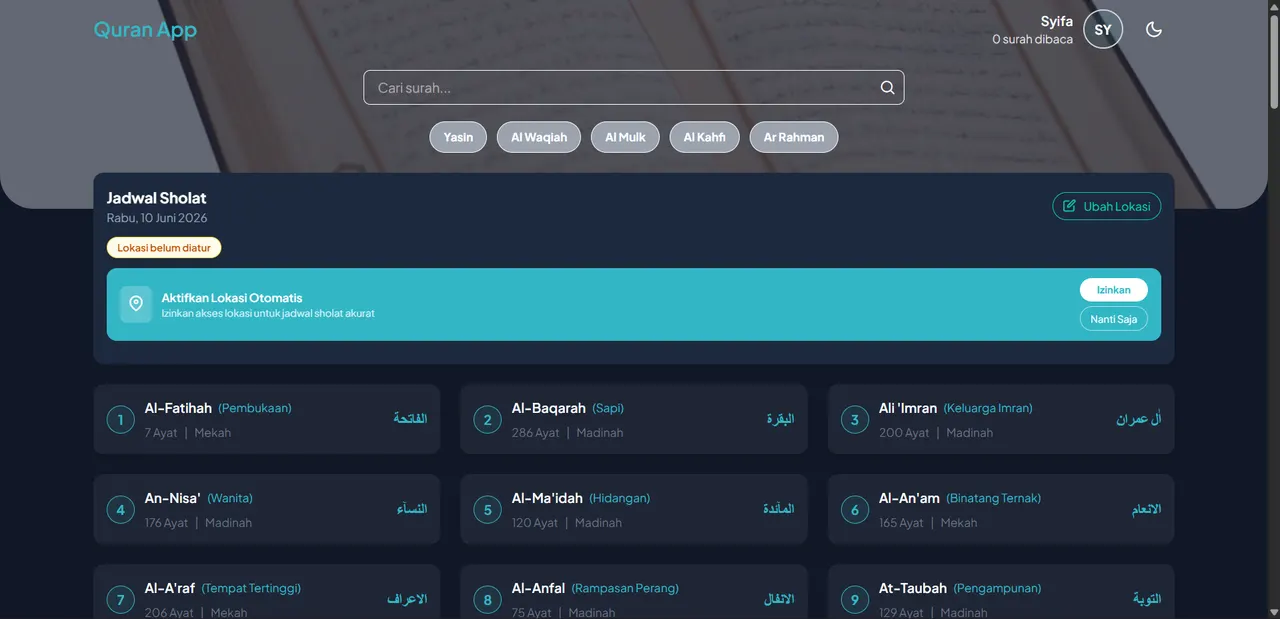
Task: Open the Al-An'am surah title
Action: 909,498
